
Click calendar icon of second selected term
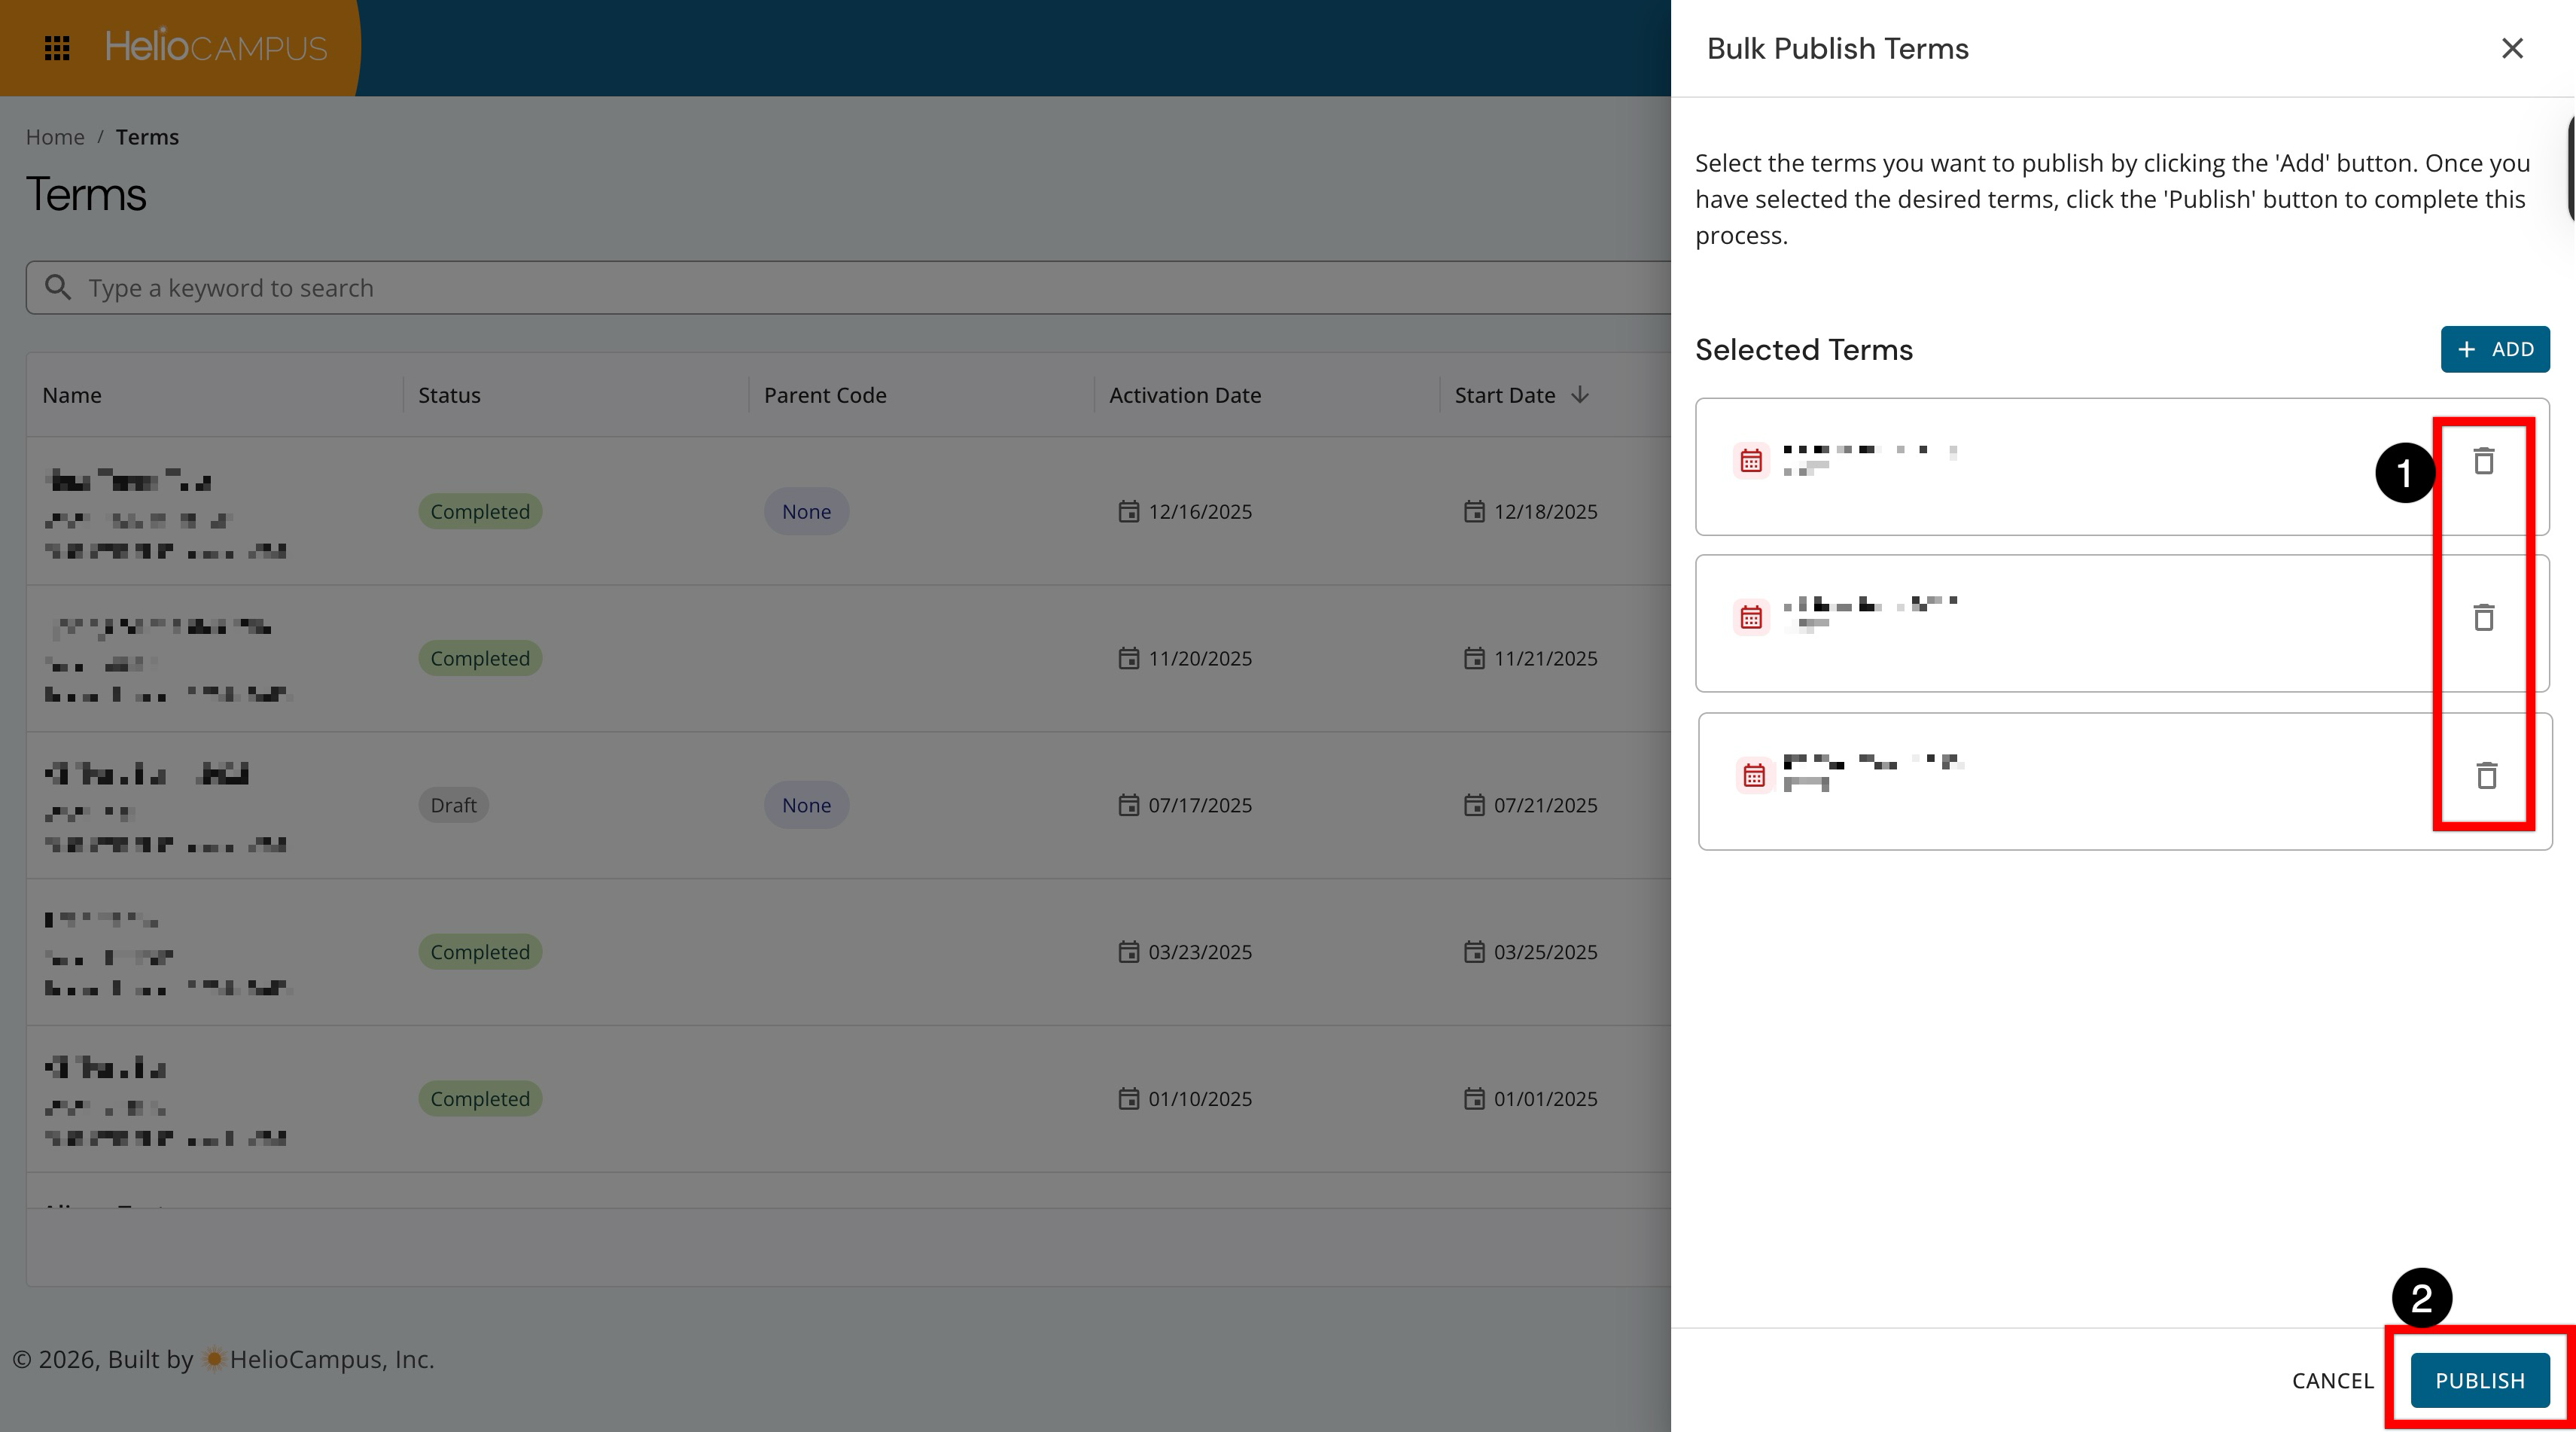[x=1751, y=617]
